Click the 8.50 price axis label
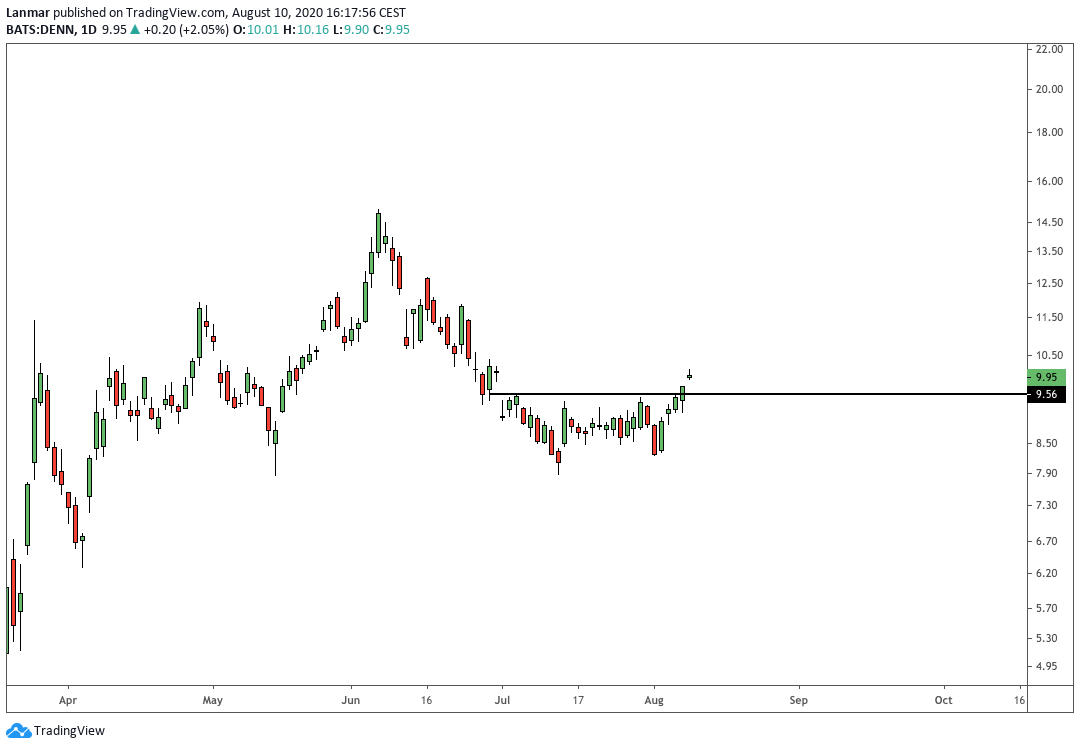The width and height of the screenshot is (1080, 749). tap(1046, 443)
